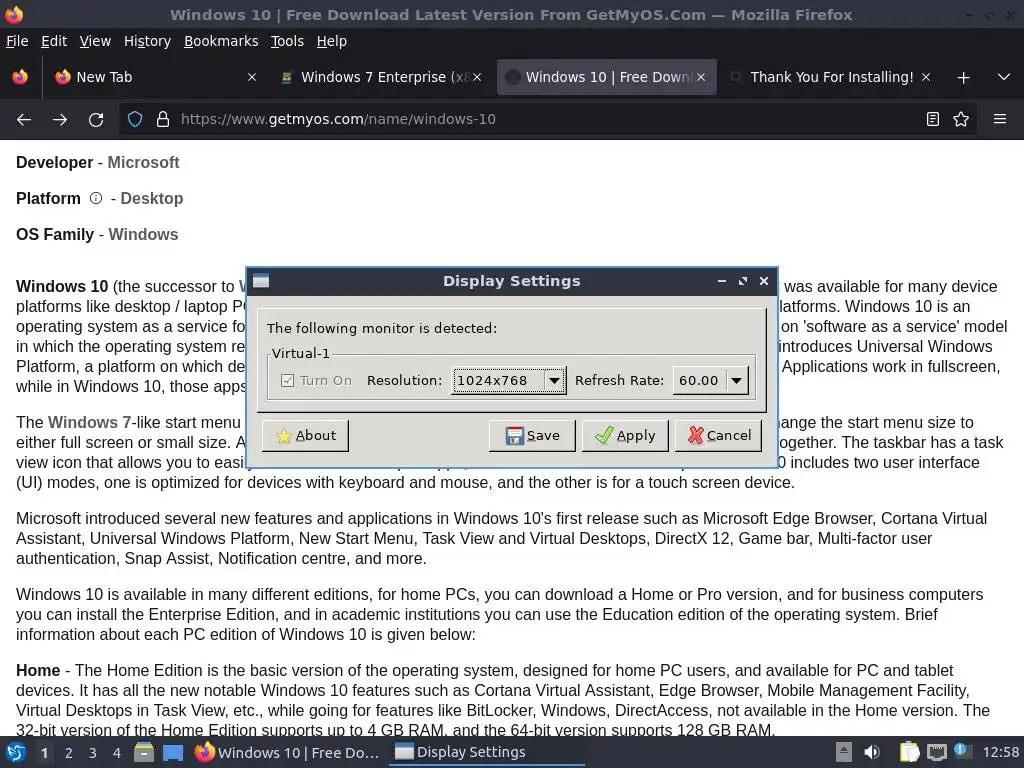The width and height of the screenshot is (1024, 768).
Task: Switch to Windows 7 Enterprise tab
Action: tap(380, 77)
